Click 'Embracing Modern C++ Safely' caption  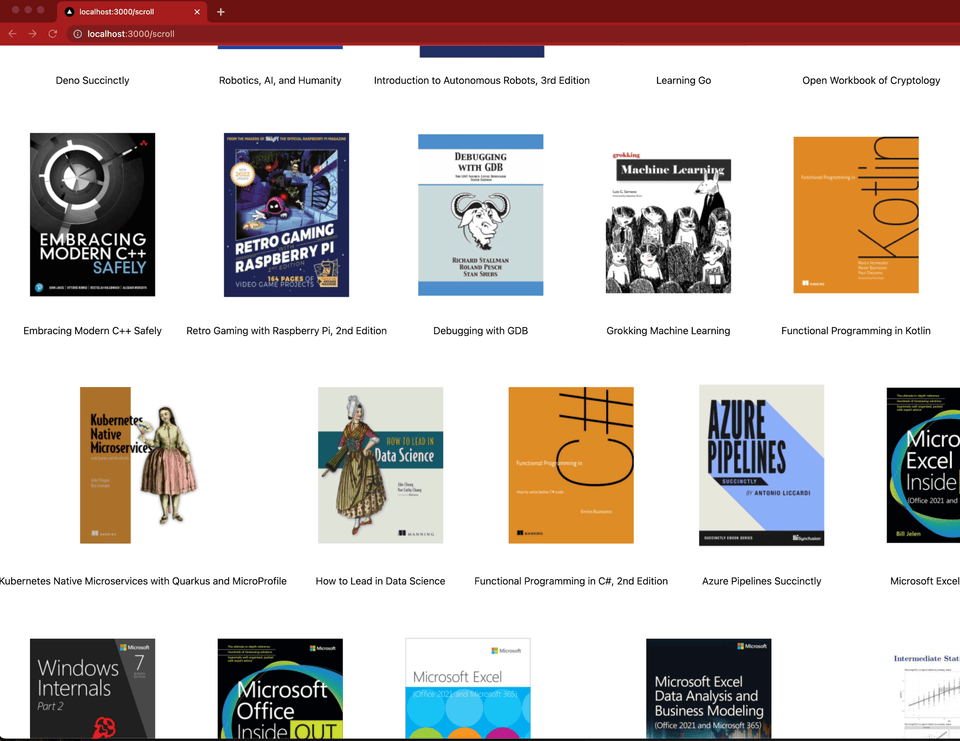pyautogui.click(x=92, y=331)
